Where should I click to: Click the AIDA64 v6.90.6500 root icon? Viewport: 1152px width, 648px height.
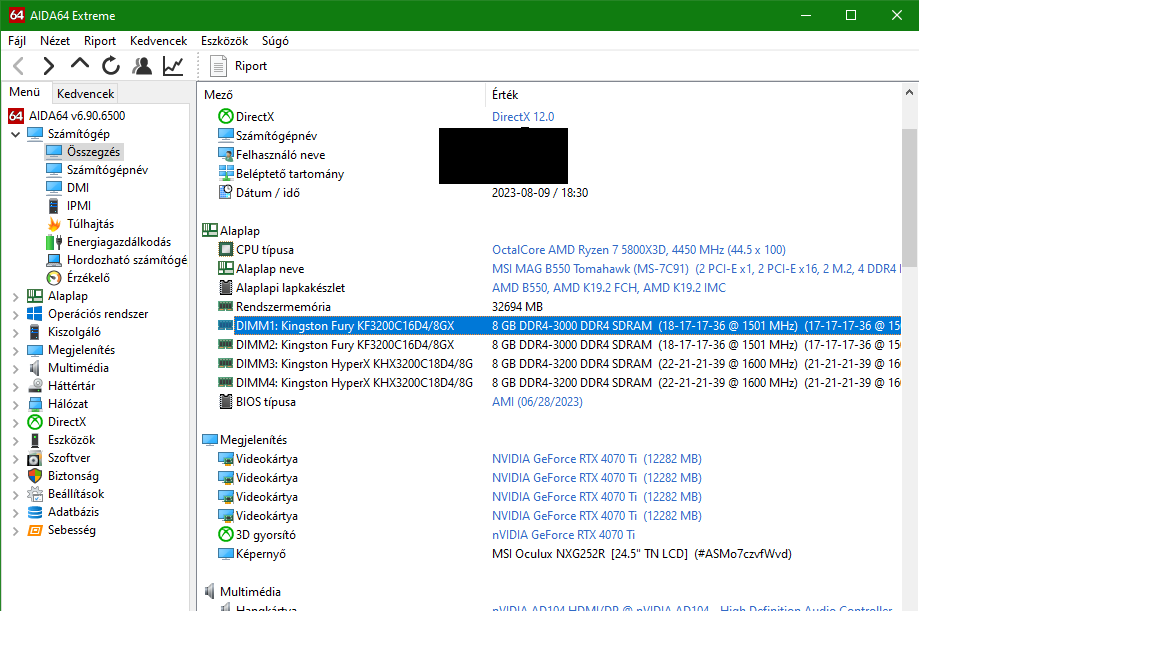[16, 116]
